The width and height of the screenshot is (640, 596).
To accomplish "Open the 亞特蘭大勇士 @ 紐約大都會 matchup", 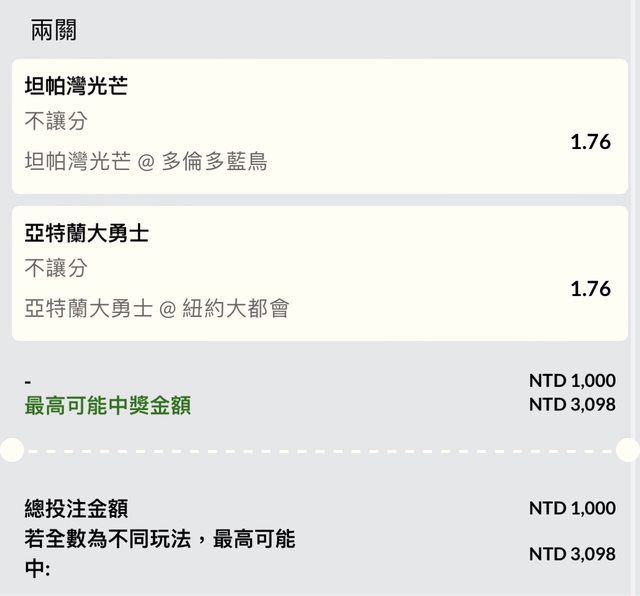I will (x=157, y=308).
